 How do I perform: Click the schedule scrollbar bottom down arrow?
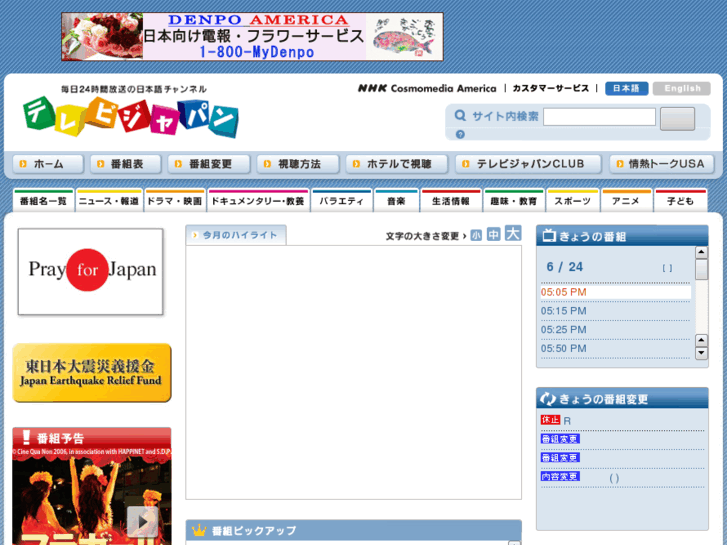701,353
